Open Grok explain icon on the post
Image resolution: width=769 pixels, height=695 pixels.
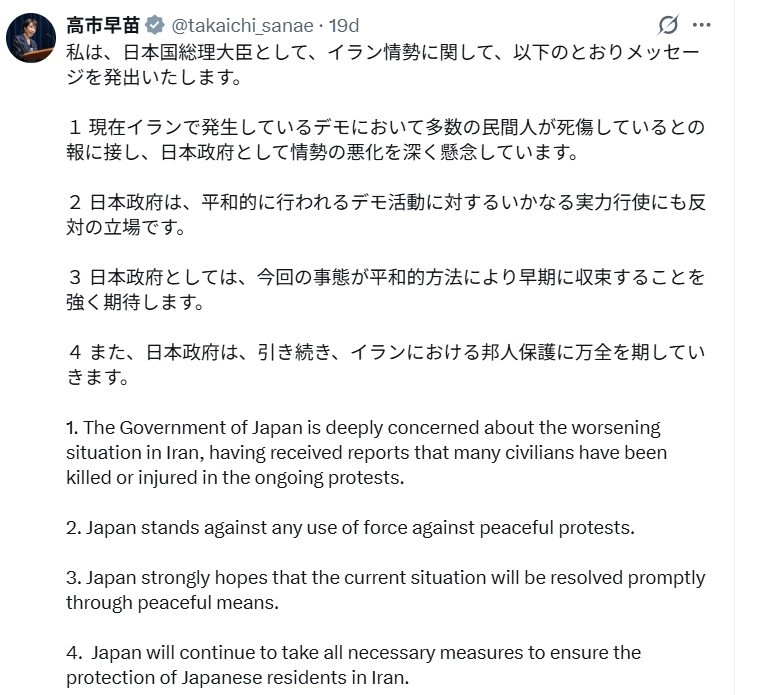(x=667, y=24)
